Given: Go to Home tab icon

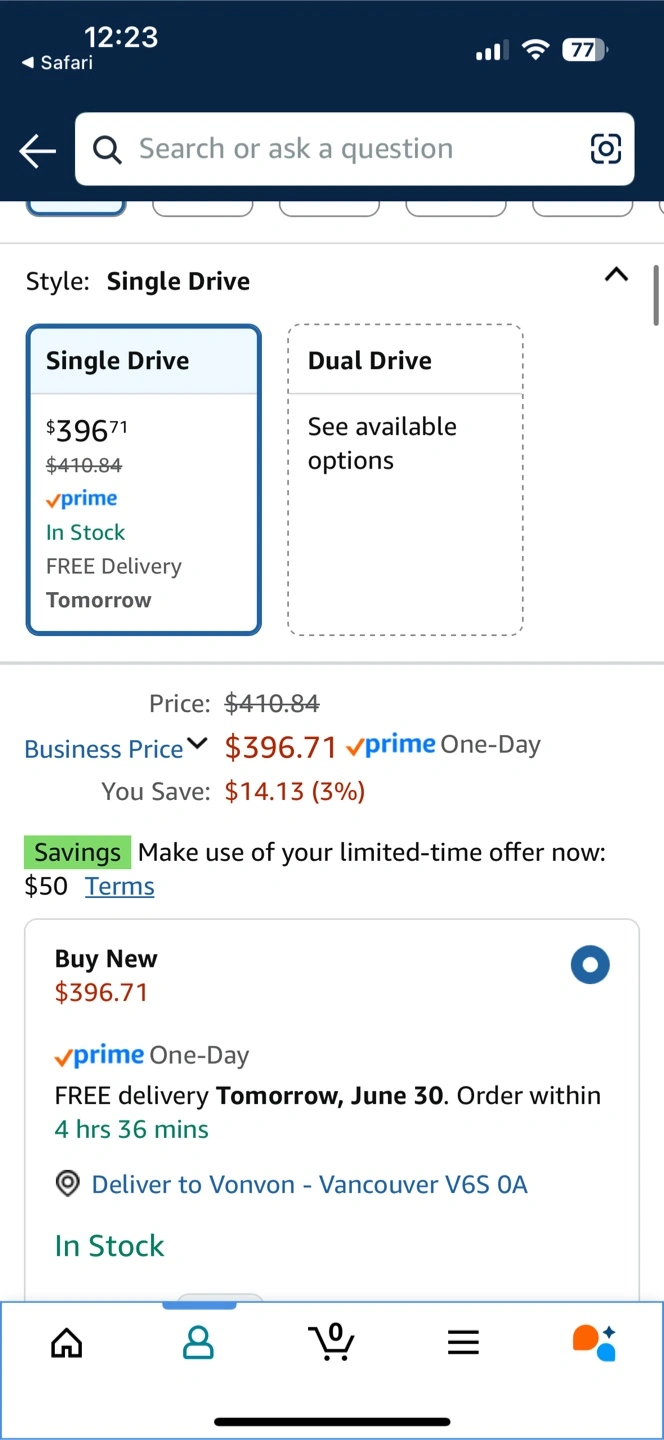Looking at the screenshot, I should pos(67,1342).
